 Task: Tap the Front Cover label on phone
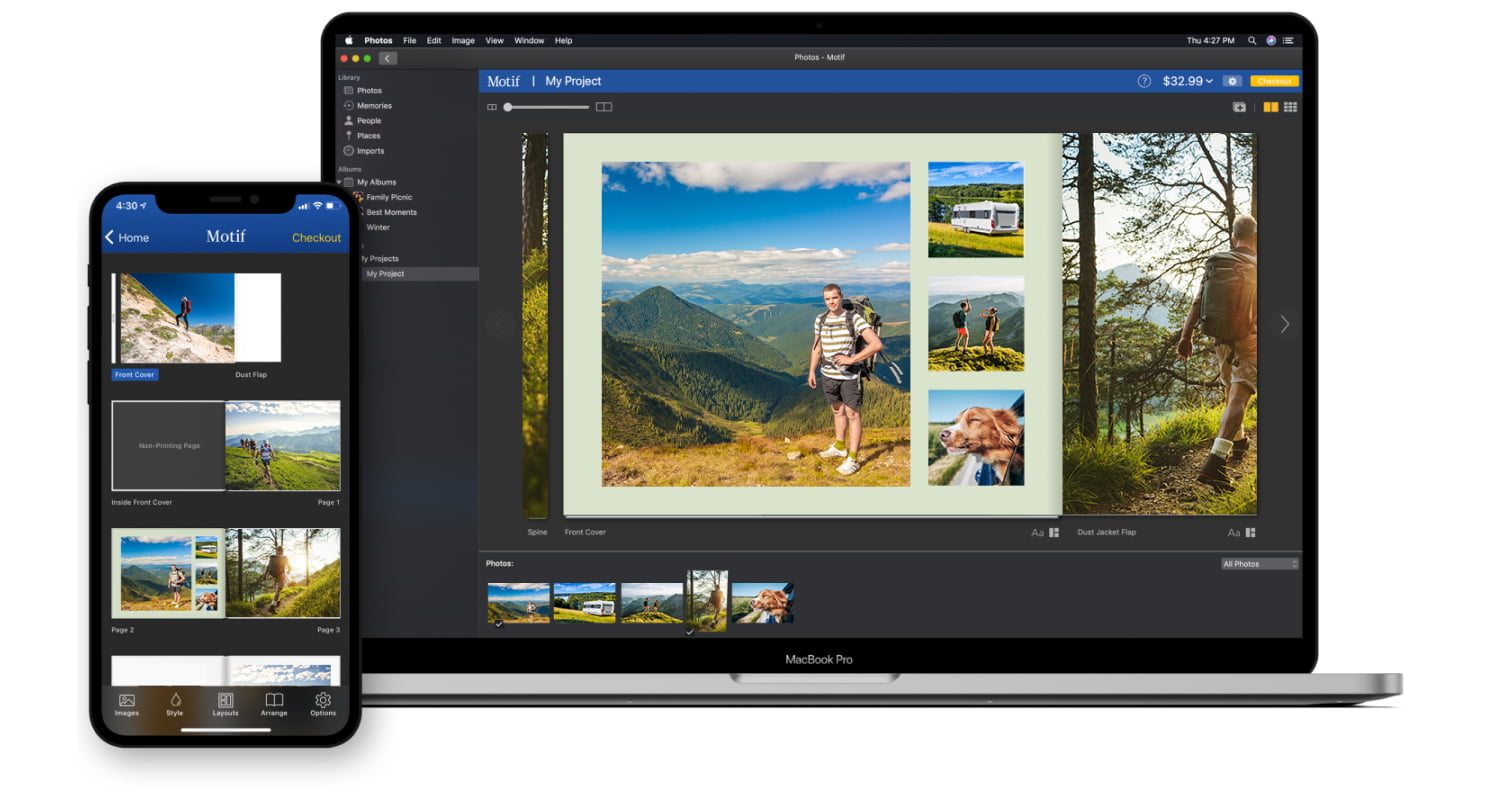point(135,375)
